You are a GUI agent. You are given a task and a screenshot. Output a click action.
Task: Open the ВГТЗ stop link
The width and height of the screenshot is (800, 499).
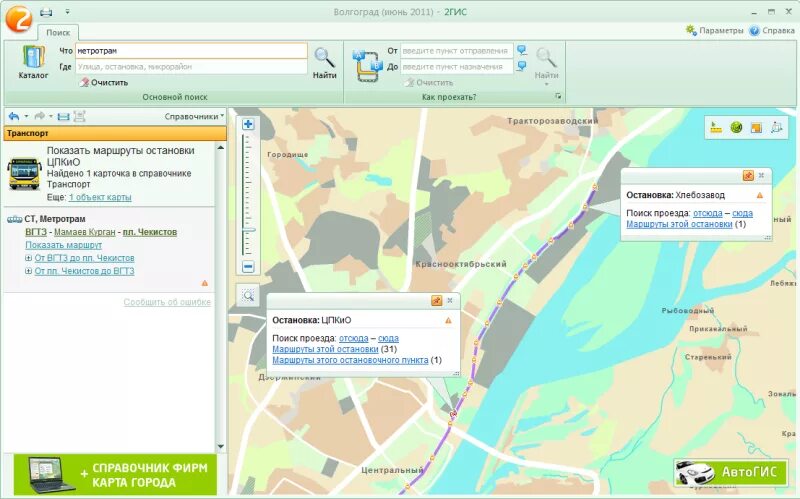coord(36,232)
